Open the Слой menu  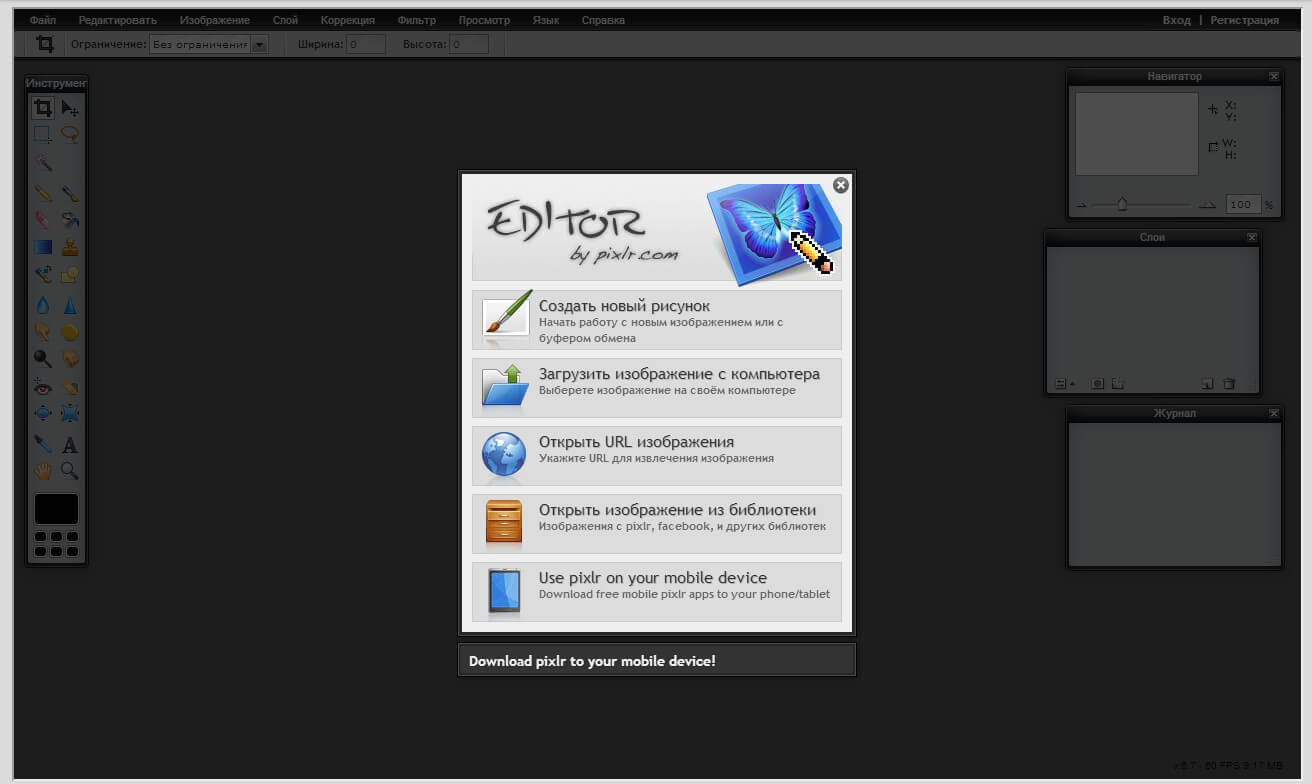pos(285,20)
